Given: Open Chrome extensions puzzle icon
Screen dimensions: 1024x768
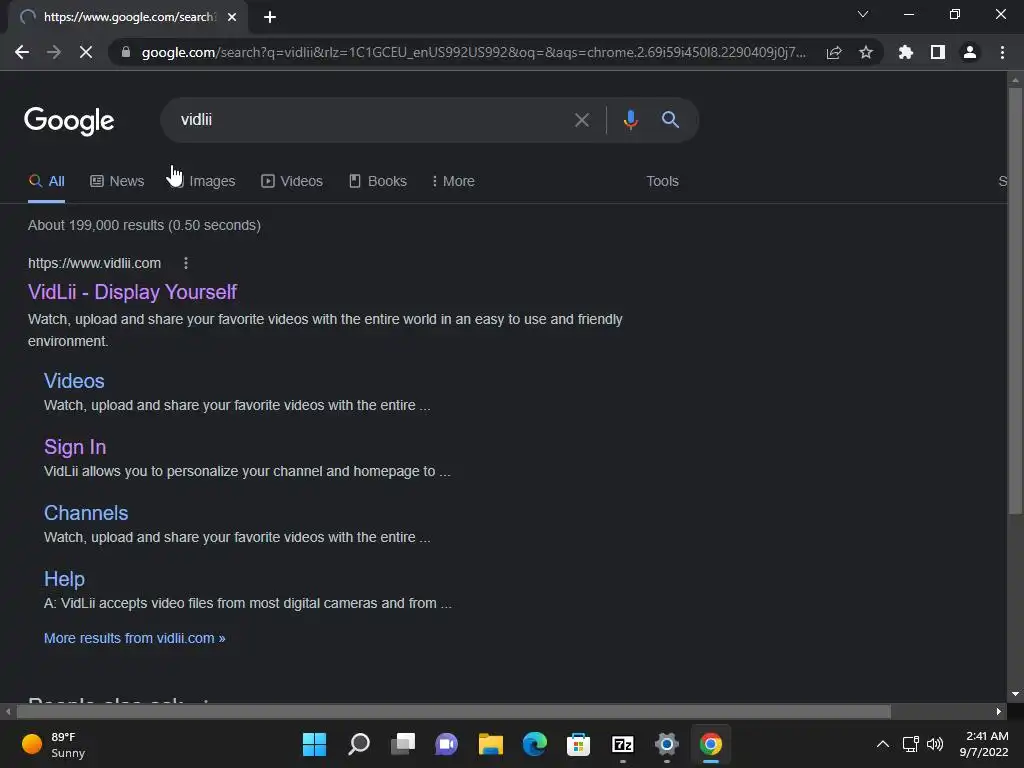Looking at the screenshot, I should pos(906,52).
